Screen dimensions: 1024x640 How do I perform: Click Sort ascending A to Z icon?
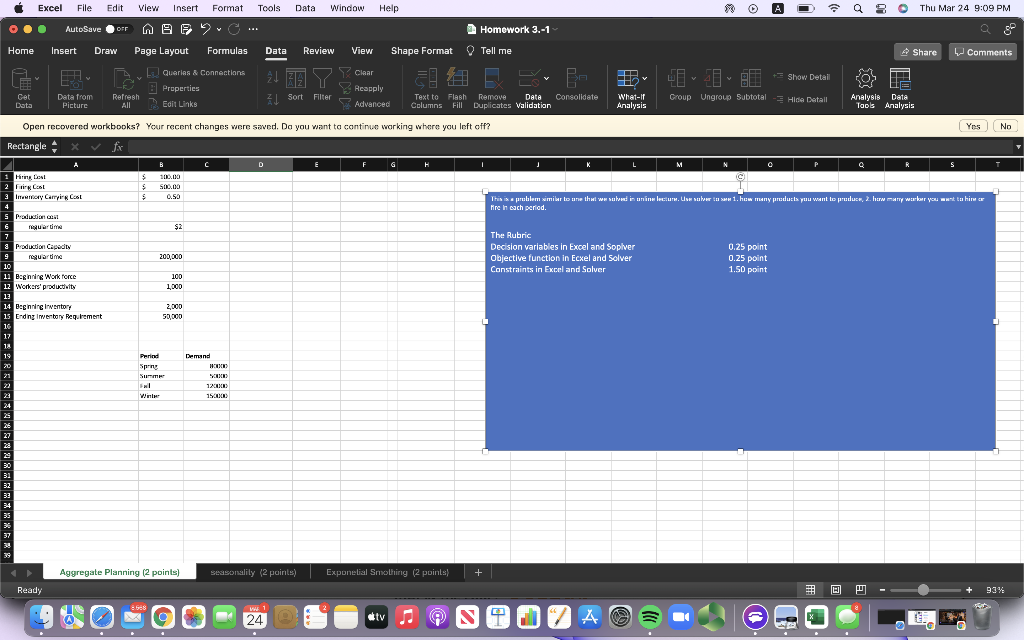coord(273,77)
